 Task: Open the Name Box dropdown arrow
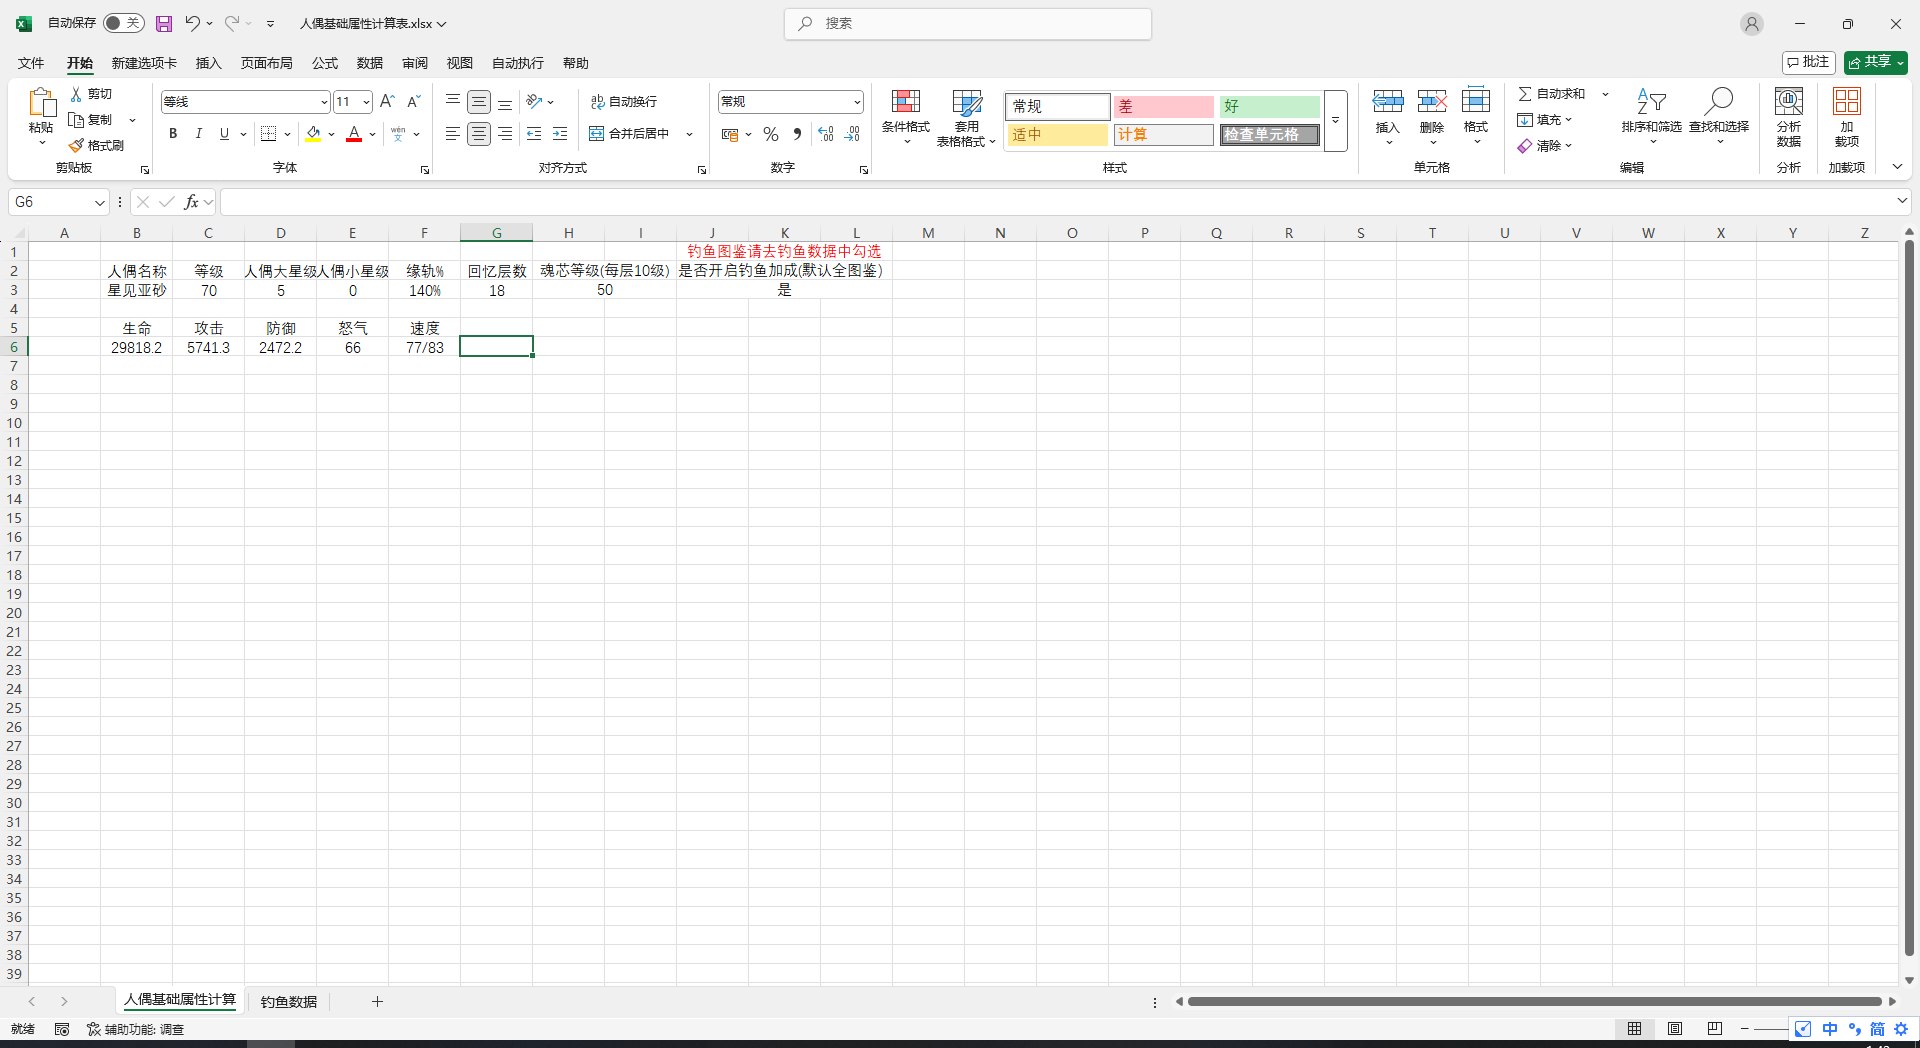pyautogui.click(x=99, y=203)
